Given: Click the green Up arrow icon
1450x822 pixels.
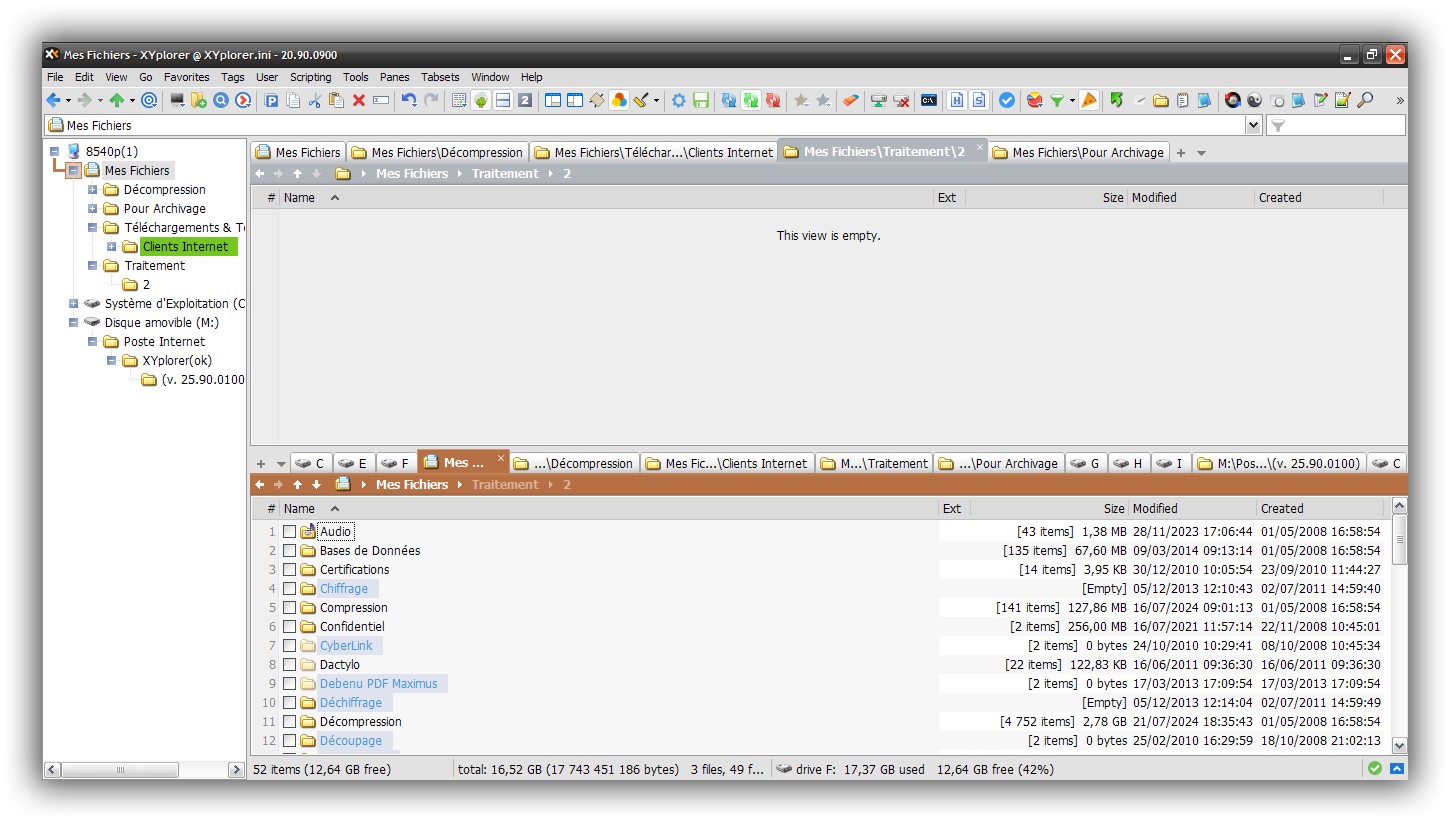Looking at the screenshot, I should coord(117,100).
